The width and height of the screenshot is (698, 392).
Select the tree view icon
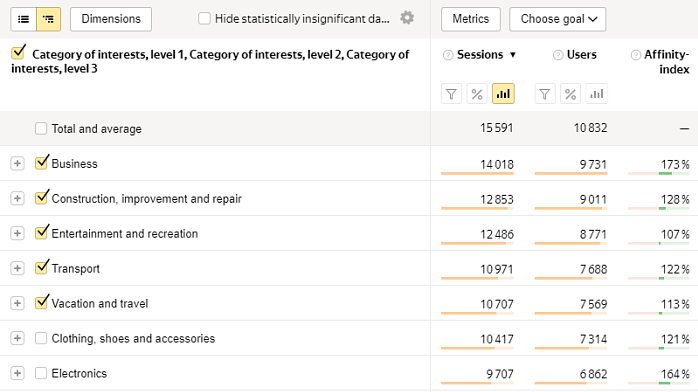pos(49,19)
